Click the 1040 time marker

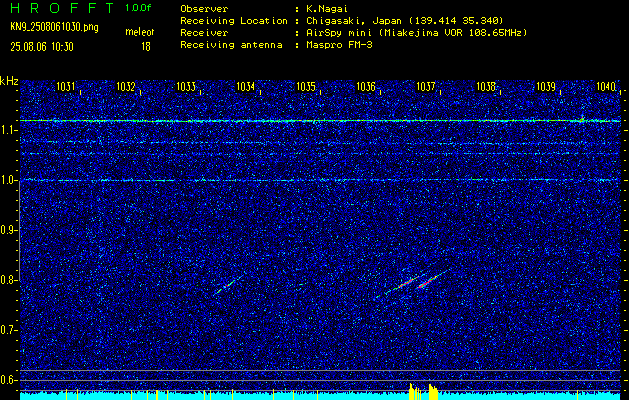[x=606, y=86]
